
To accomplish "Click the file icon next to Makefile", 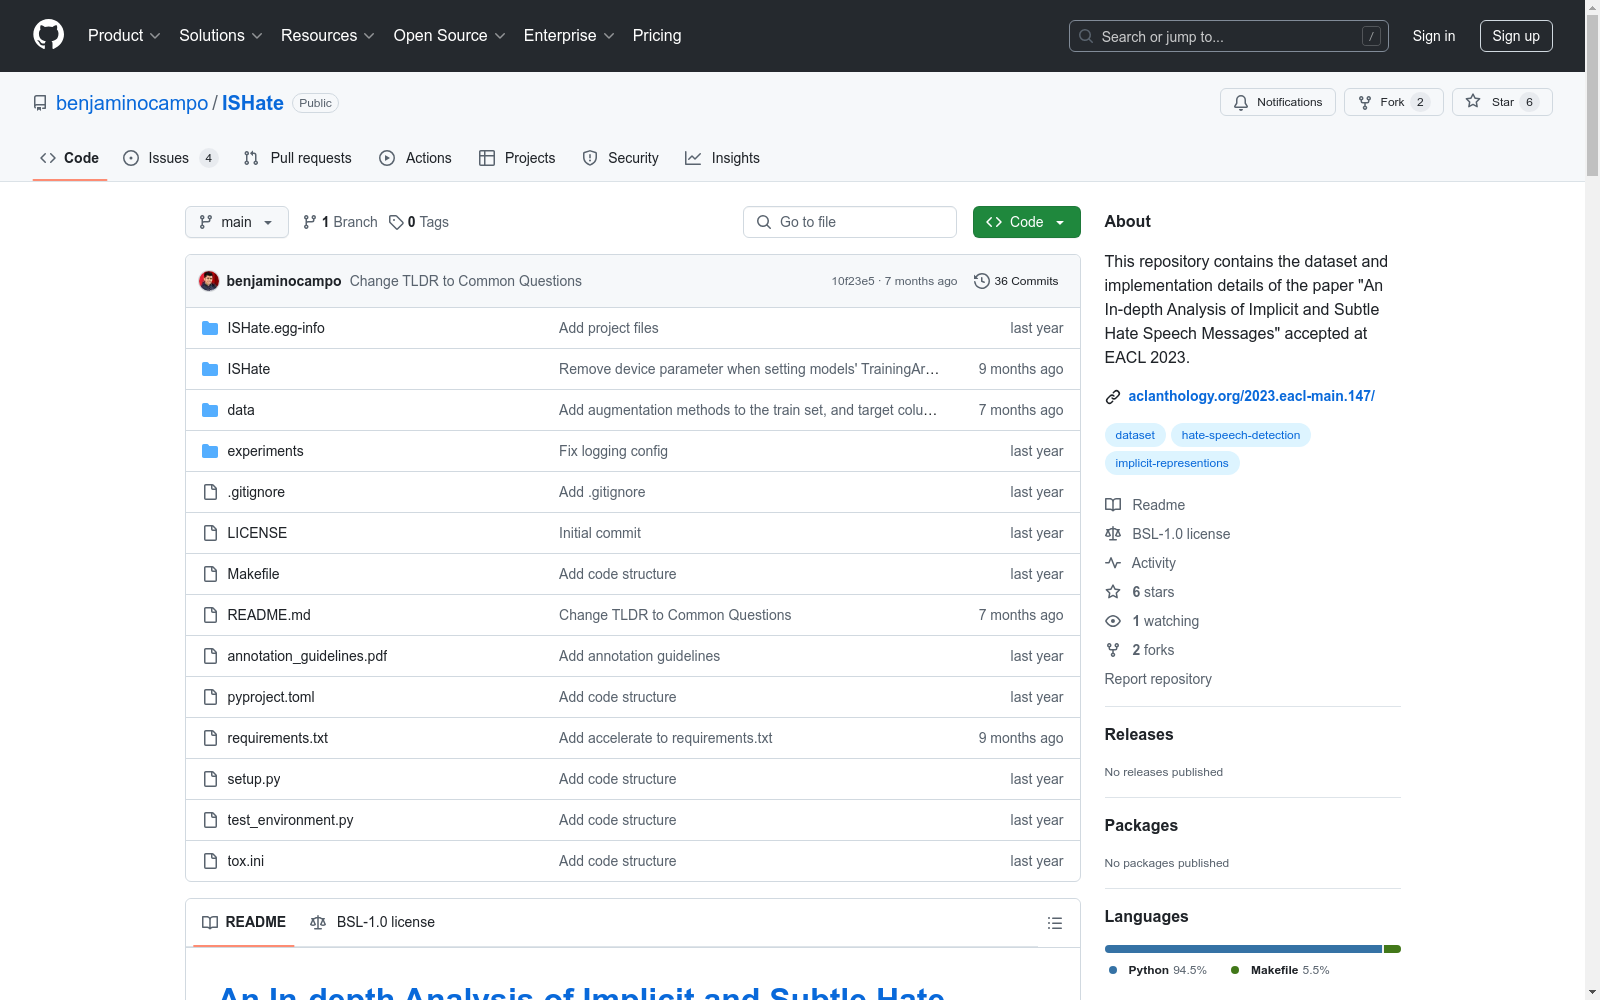I will click(x=210, y=574).
